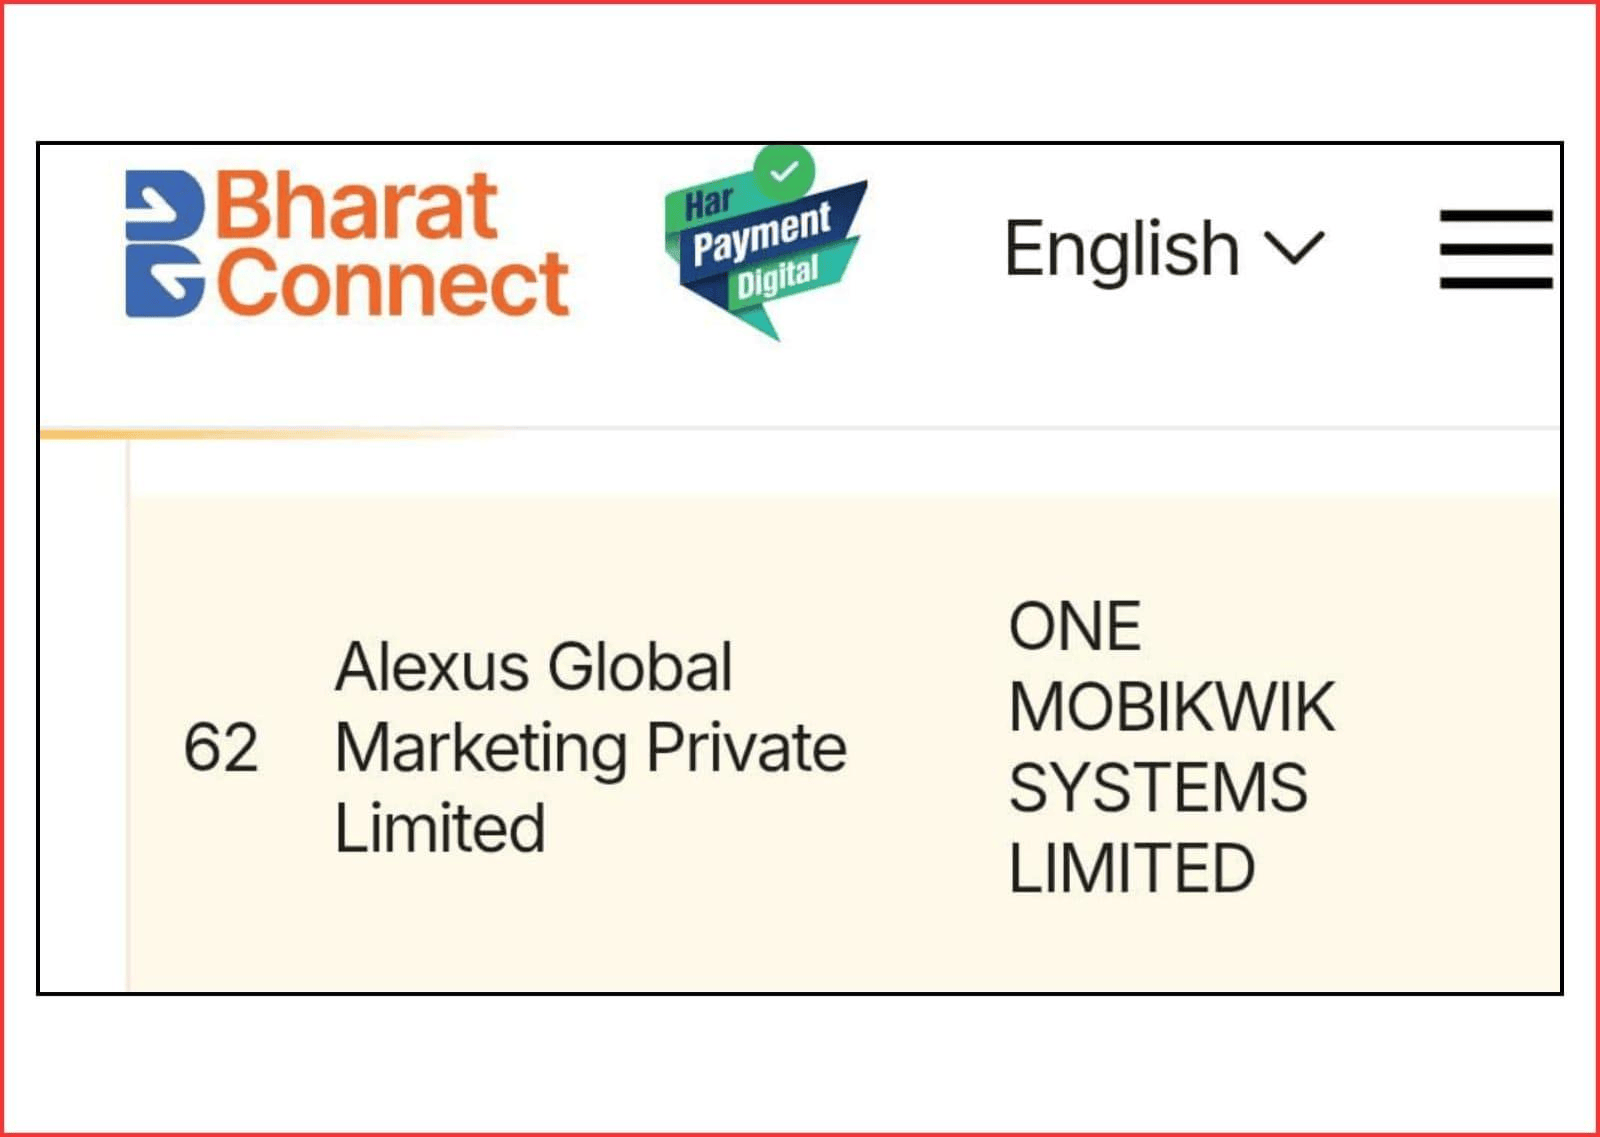Click the Alexus Global text line
Image resolution: width=1600 pixels, height=1137 pixels.
(534, 667)
